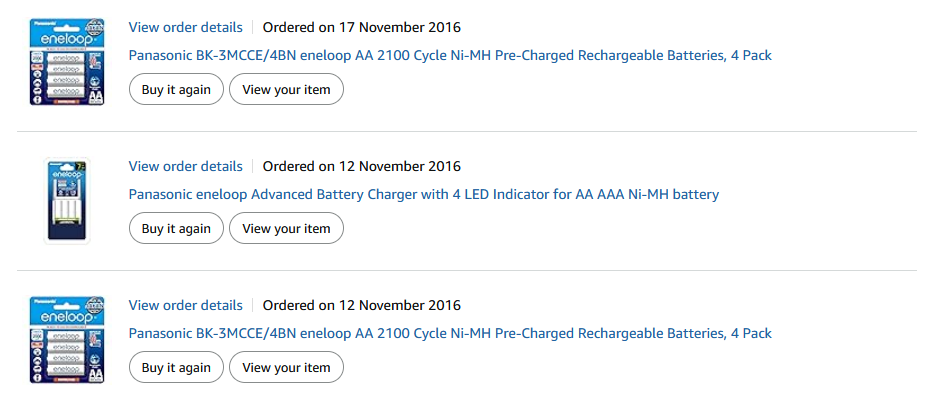
Task: View order details for 12 November batteries order
Action: coord(185,305)
